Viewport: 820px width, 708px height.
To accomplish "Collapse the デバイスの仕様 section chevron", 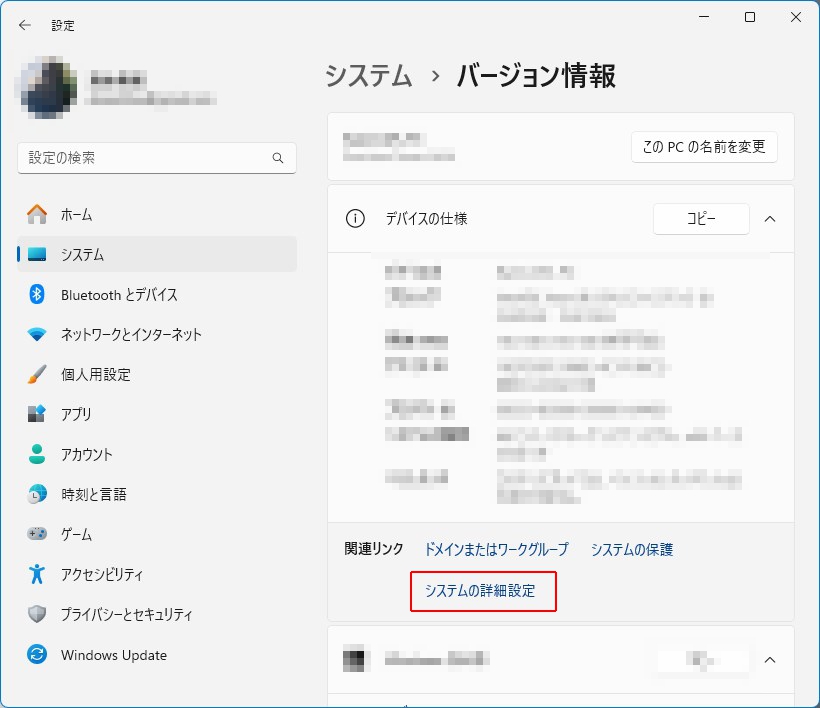I will click(x=770, y=219).
